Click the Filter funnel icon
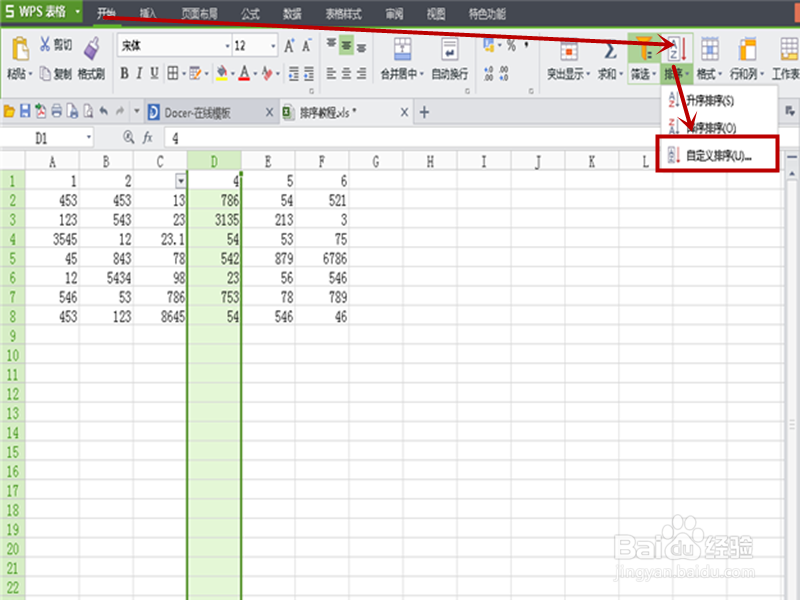 pos(644,49)
